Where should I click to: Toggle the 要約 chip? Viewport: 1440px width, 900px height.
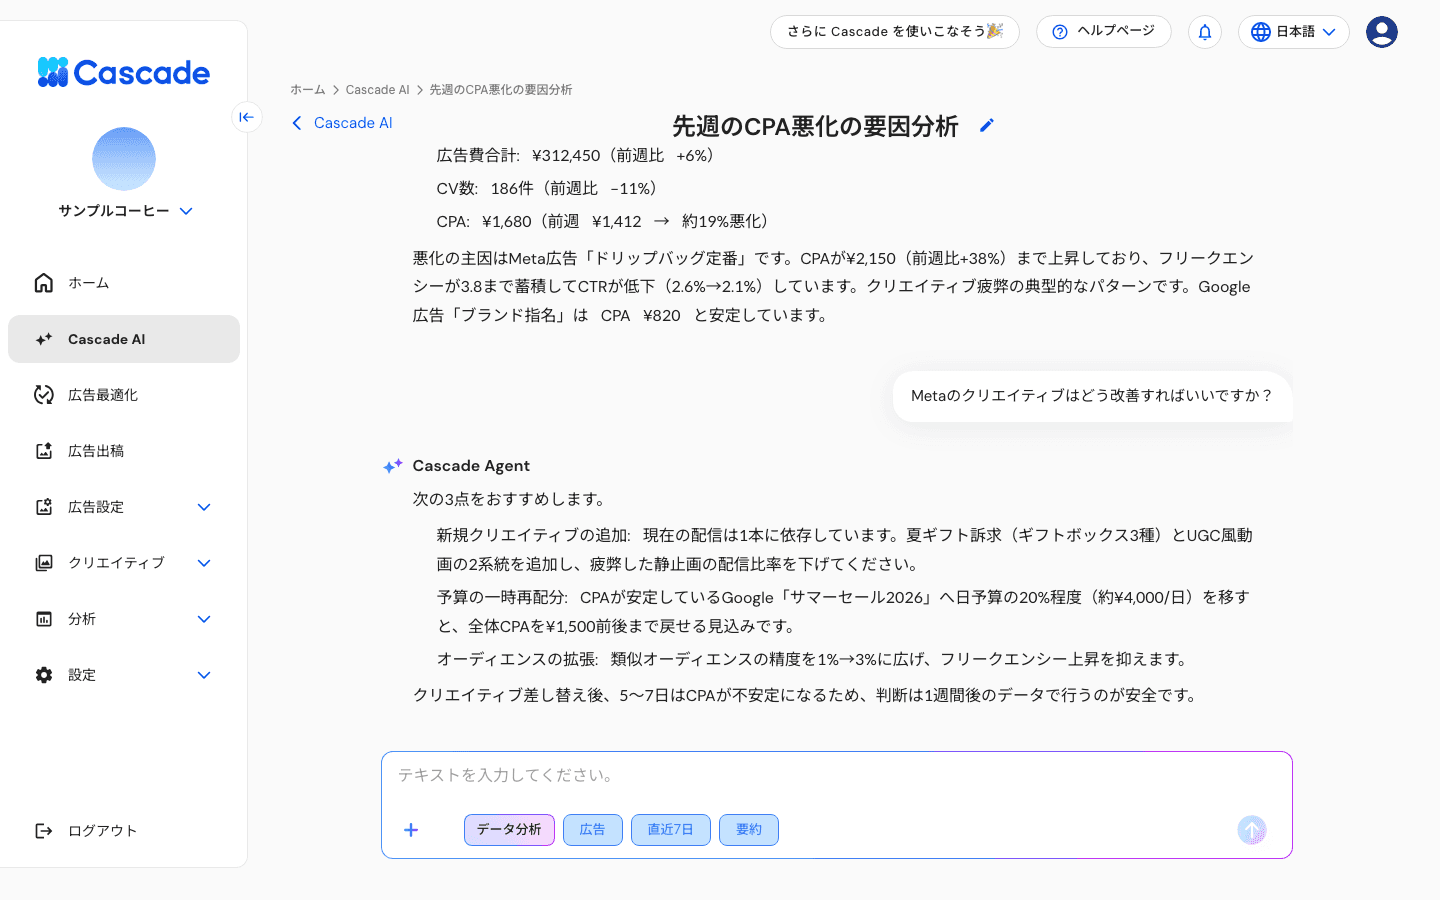(749, 830)
